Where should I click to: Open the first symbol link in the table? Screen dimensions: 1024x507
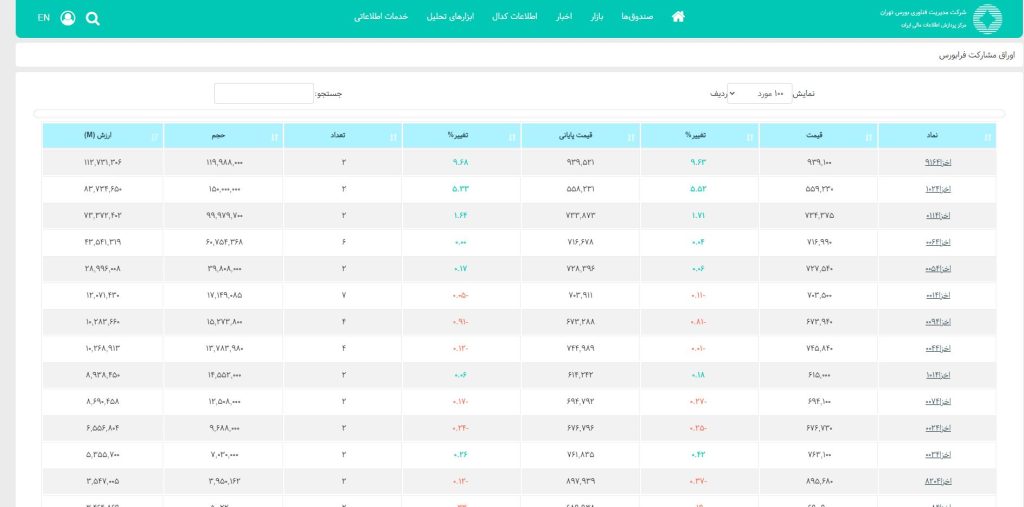click(938, 162)
